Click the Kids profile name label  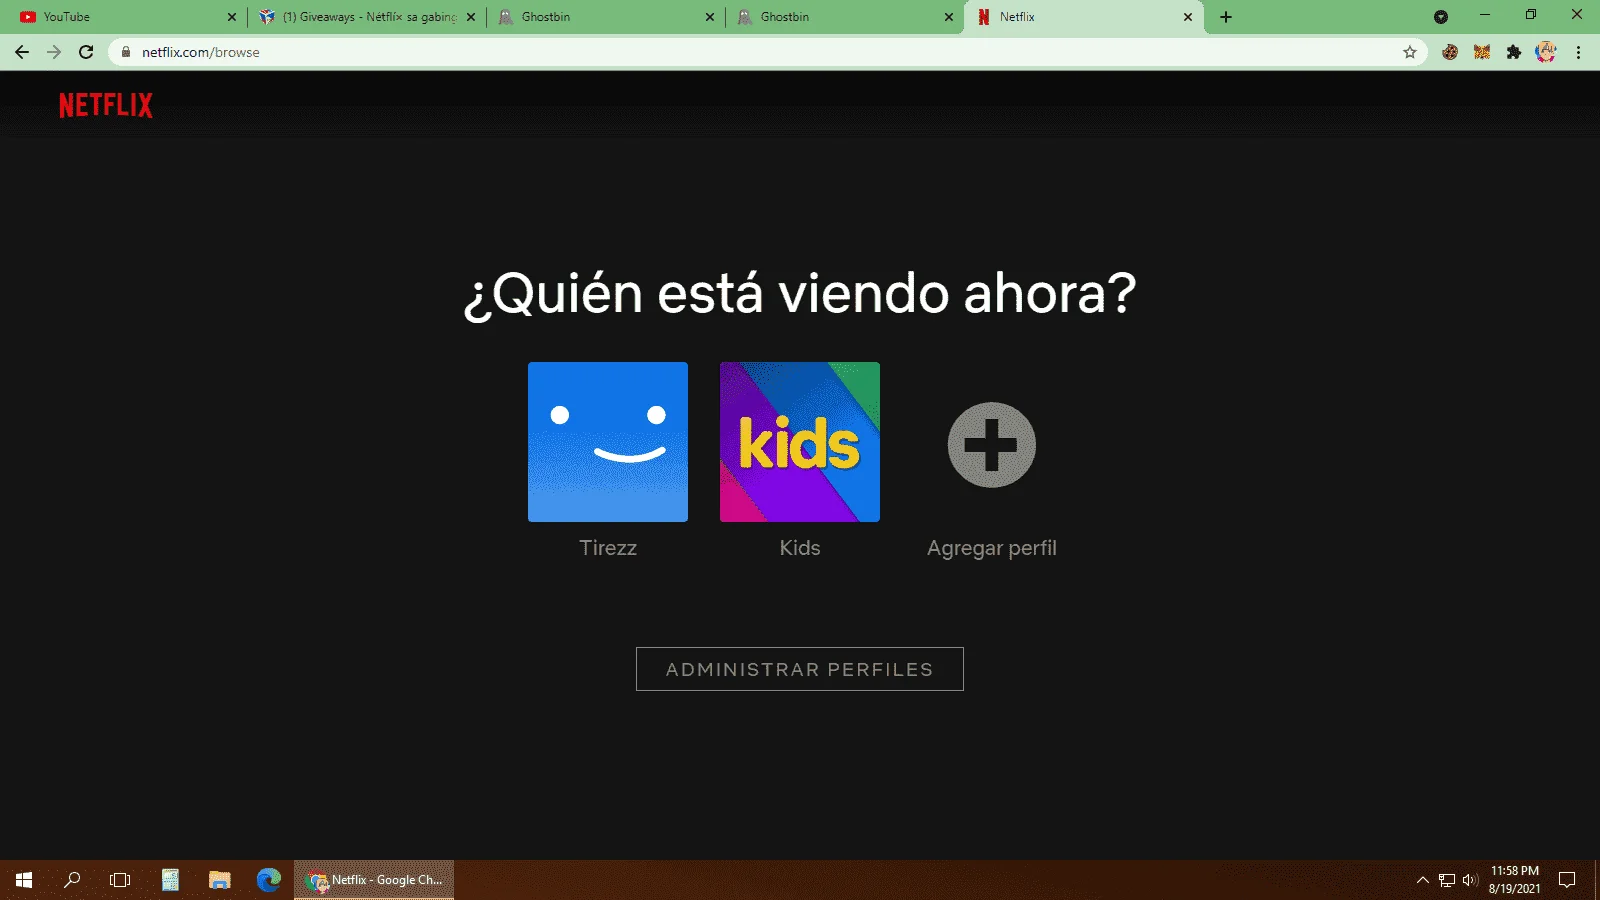(800, 548)
